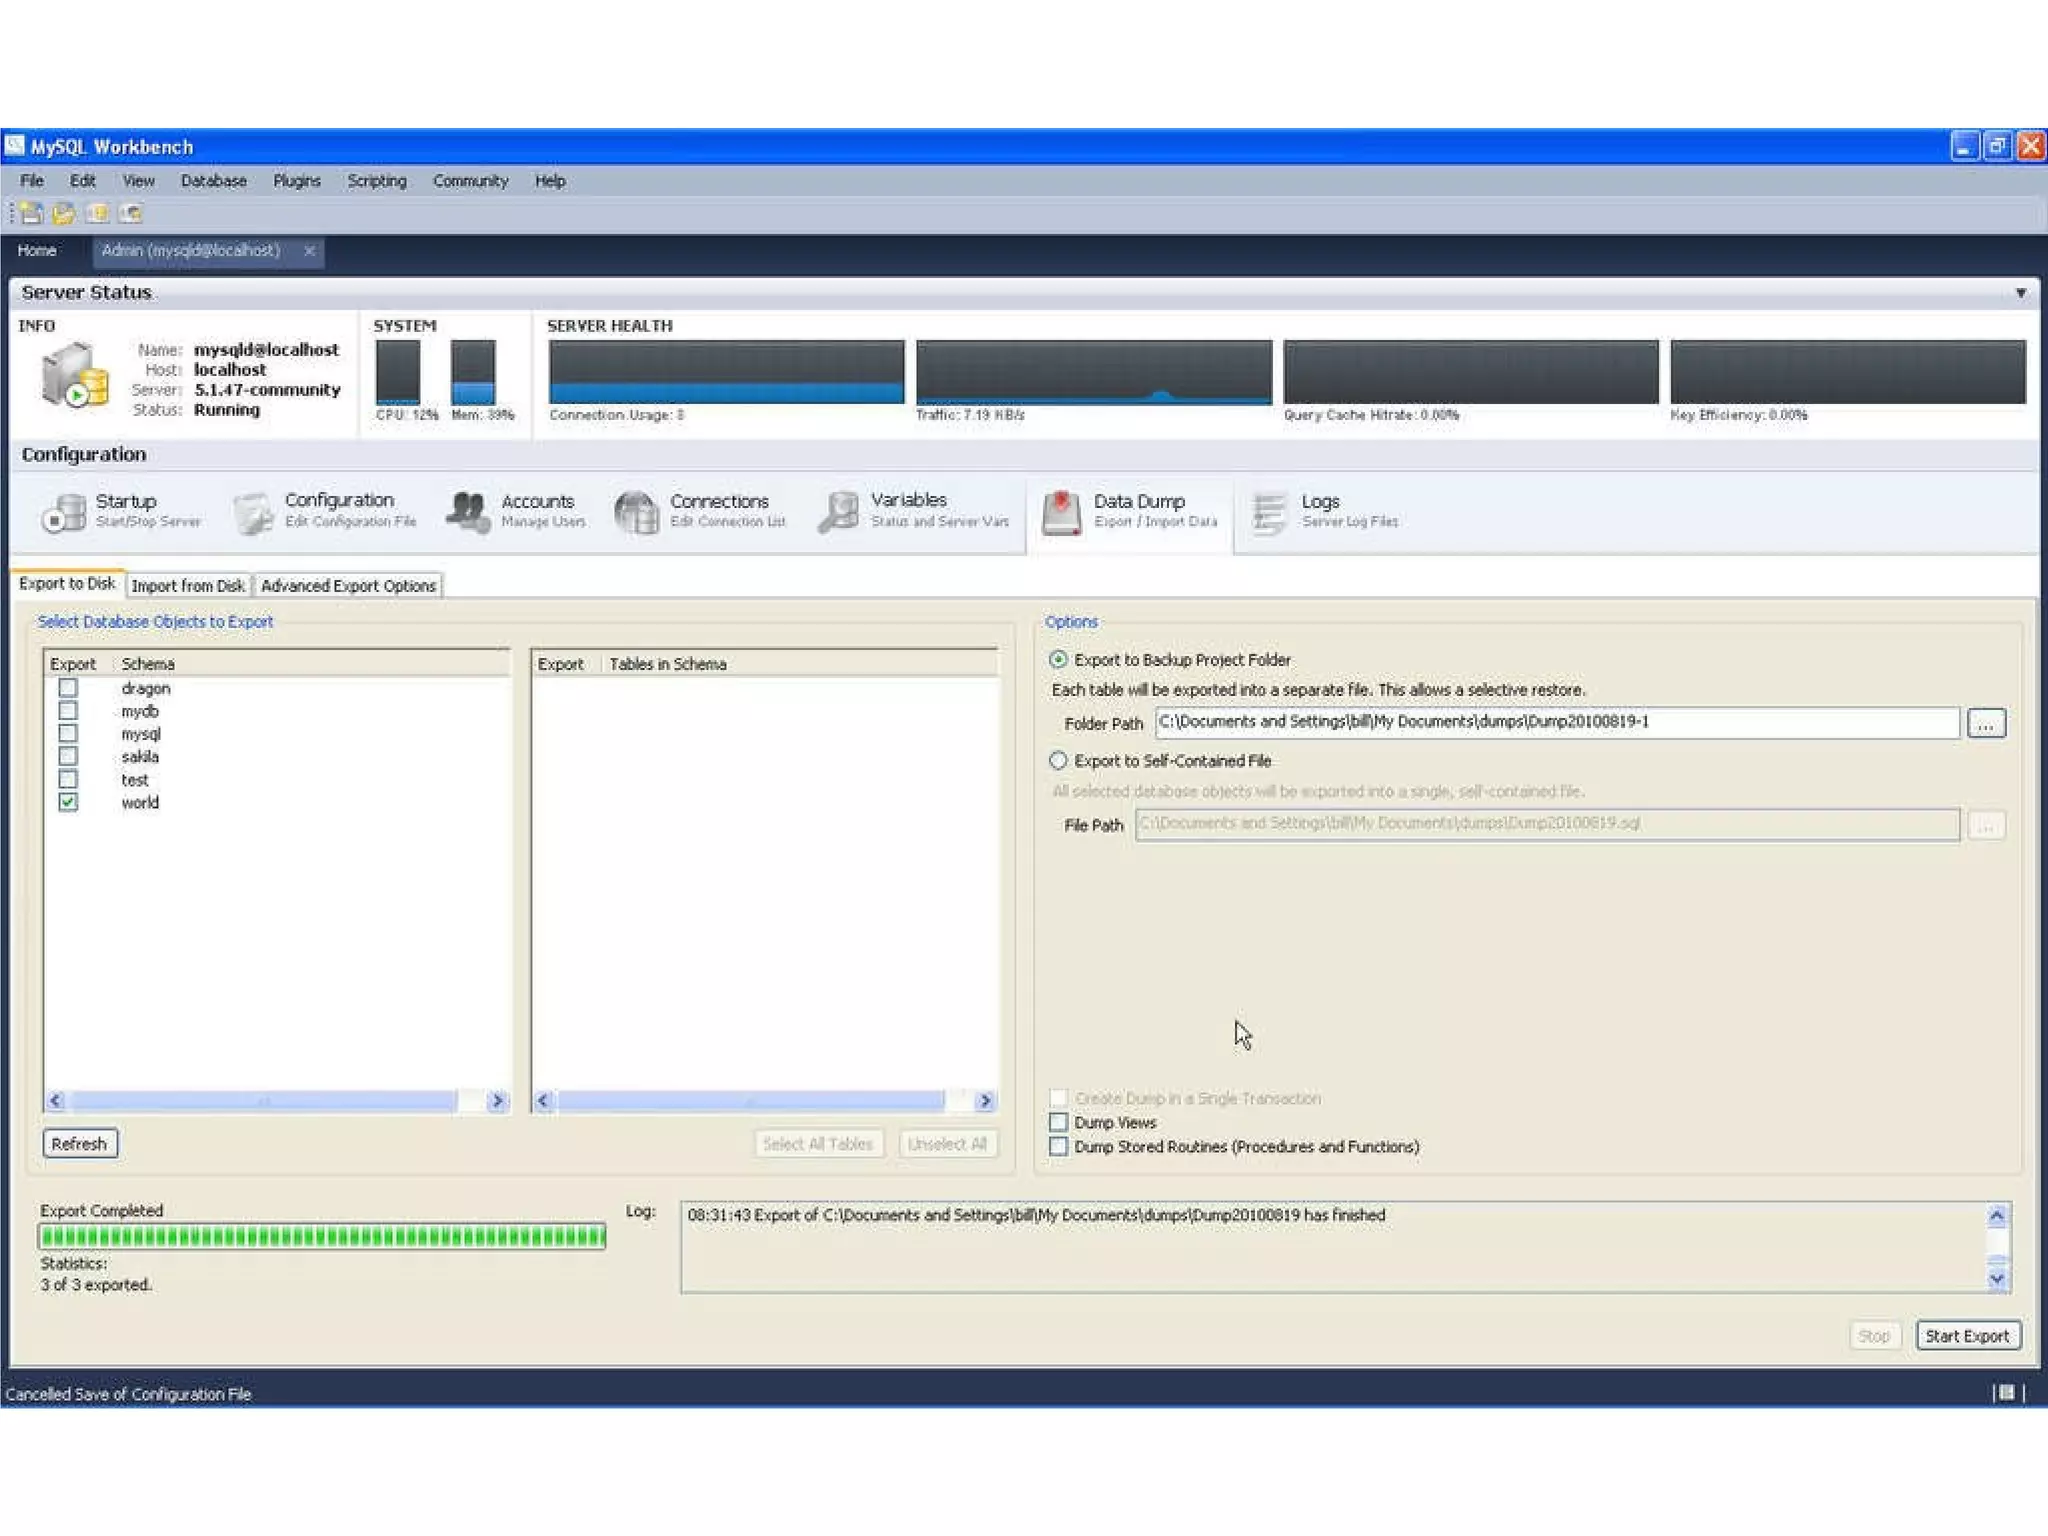Uncheck the world schema checkbox
2048x1536 pixels.
coord(68,802)
